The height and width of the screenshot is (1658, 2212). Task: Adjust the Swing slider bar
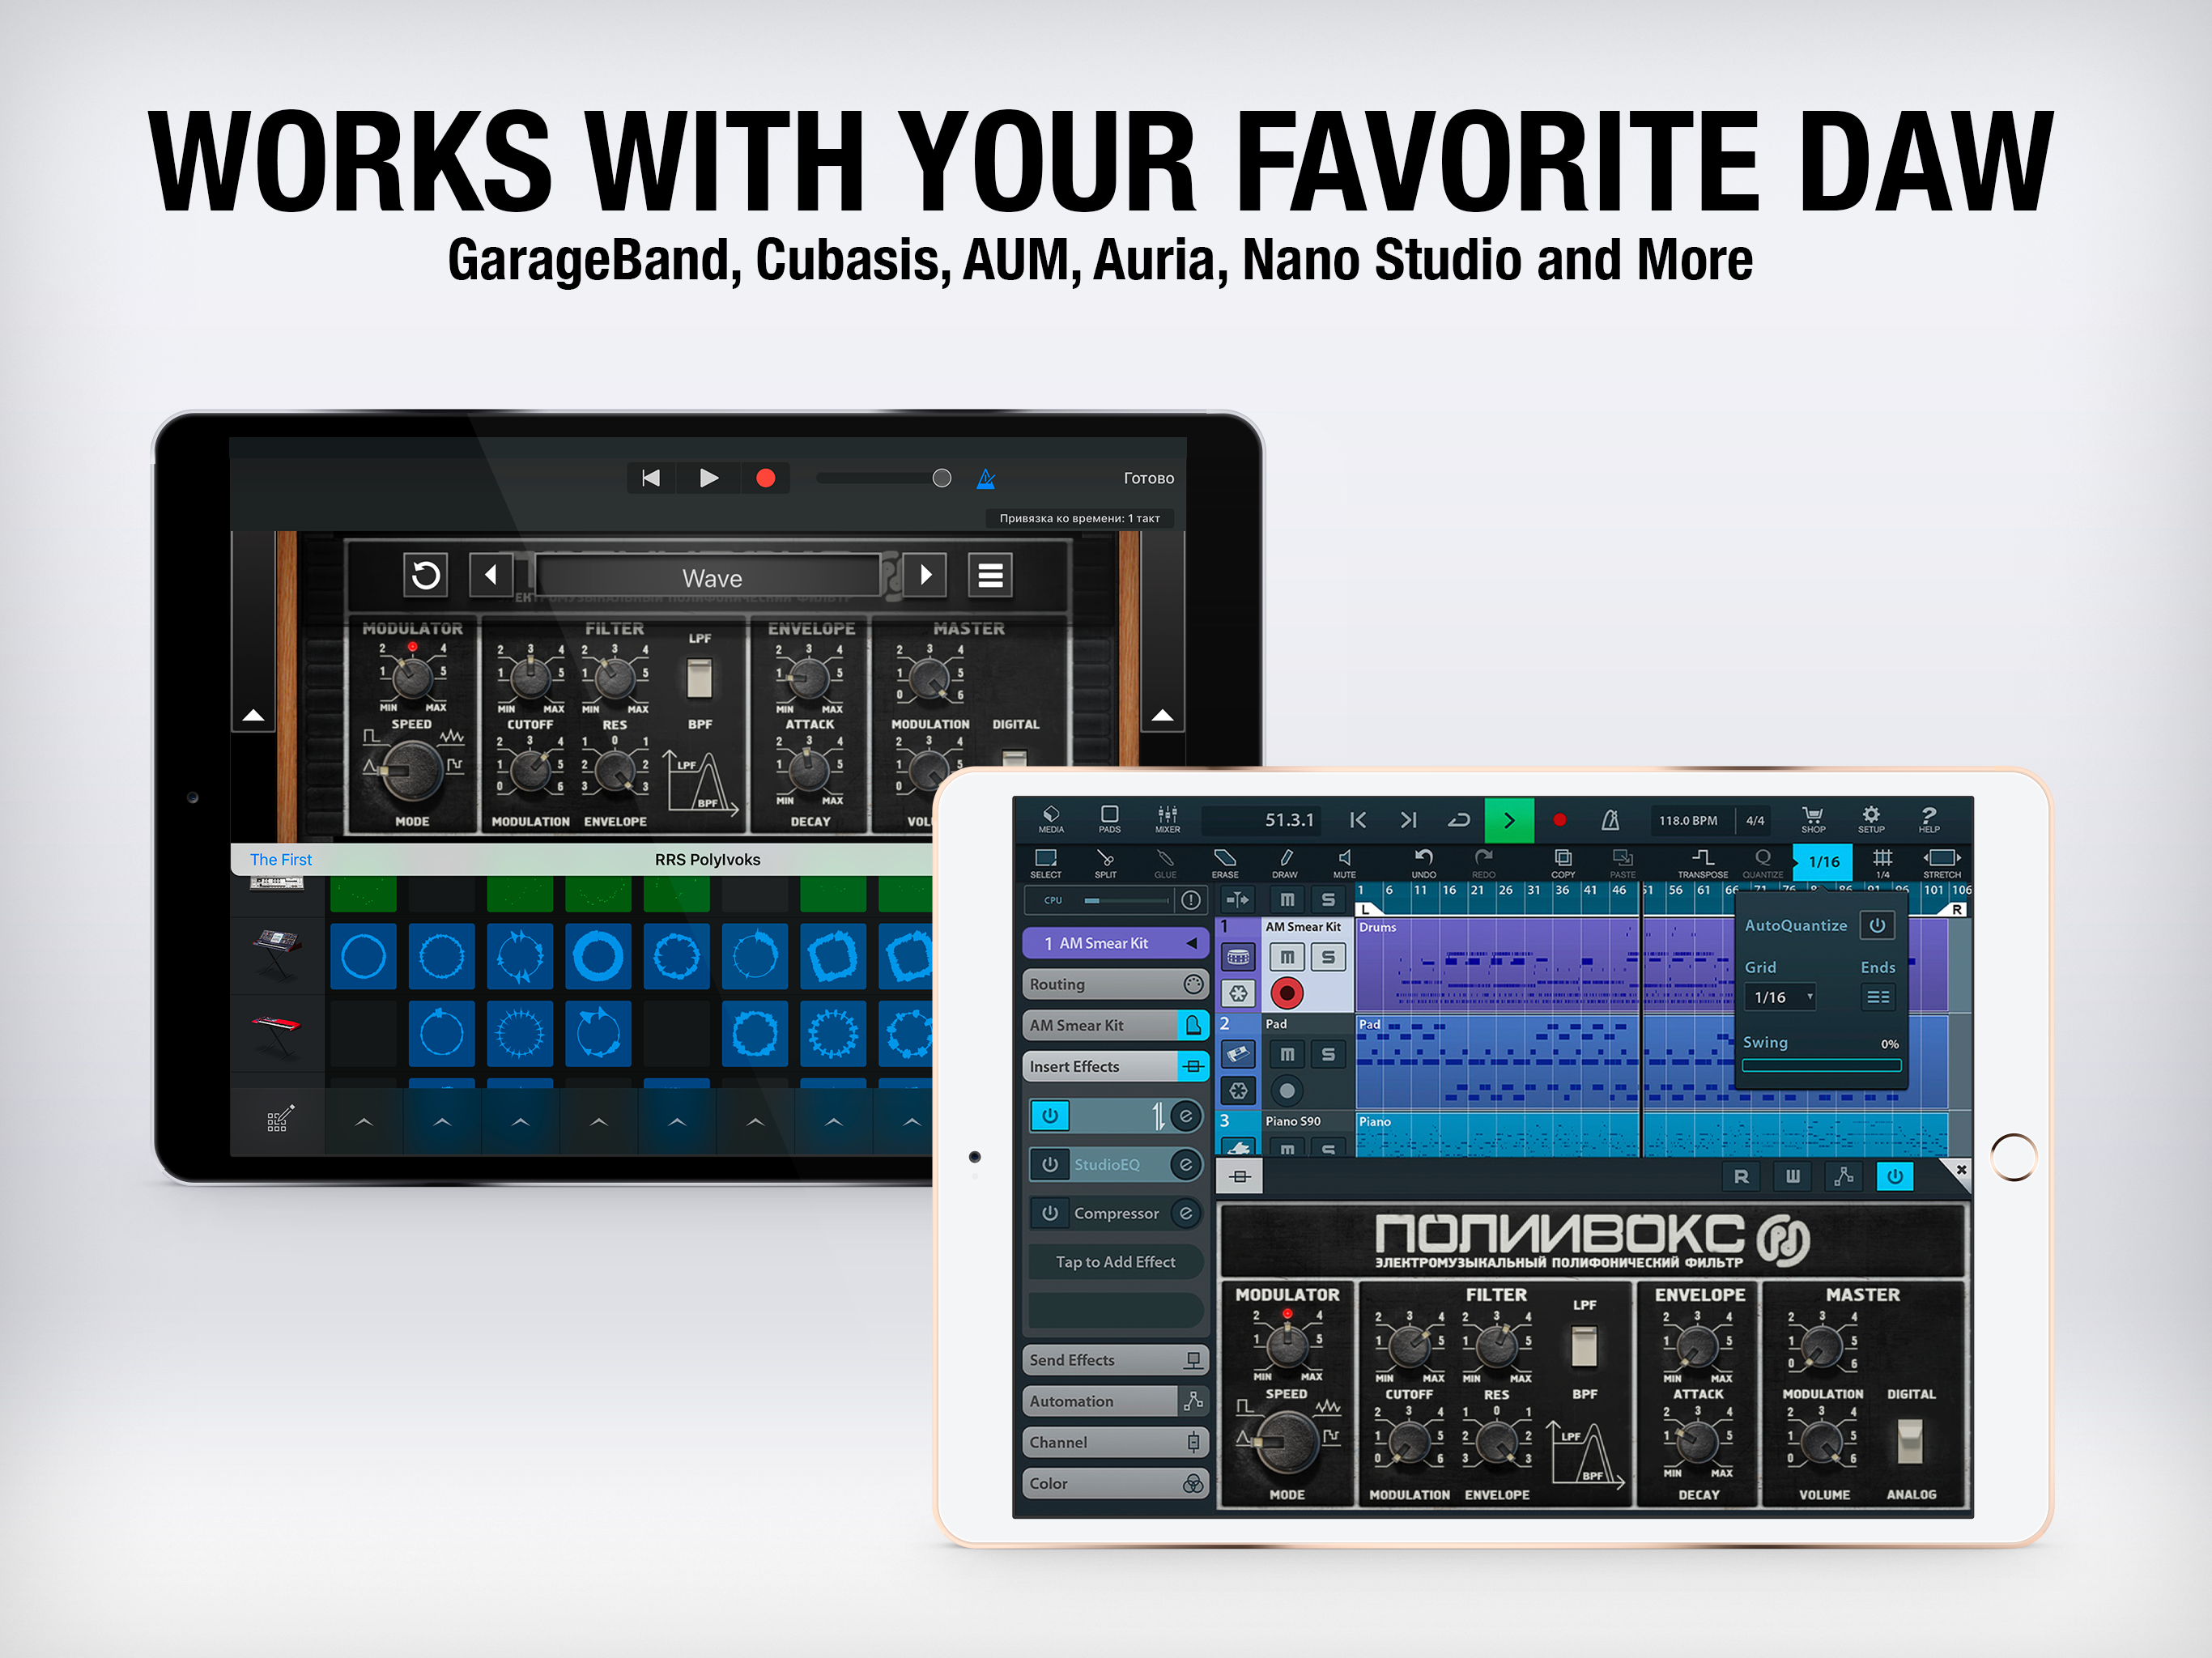pyautogui.click(x=1820, y=1065)
